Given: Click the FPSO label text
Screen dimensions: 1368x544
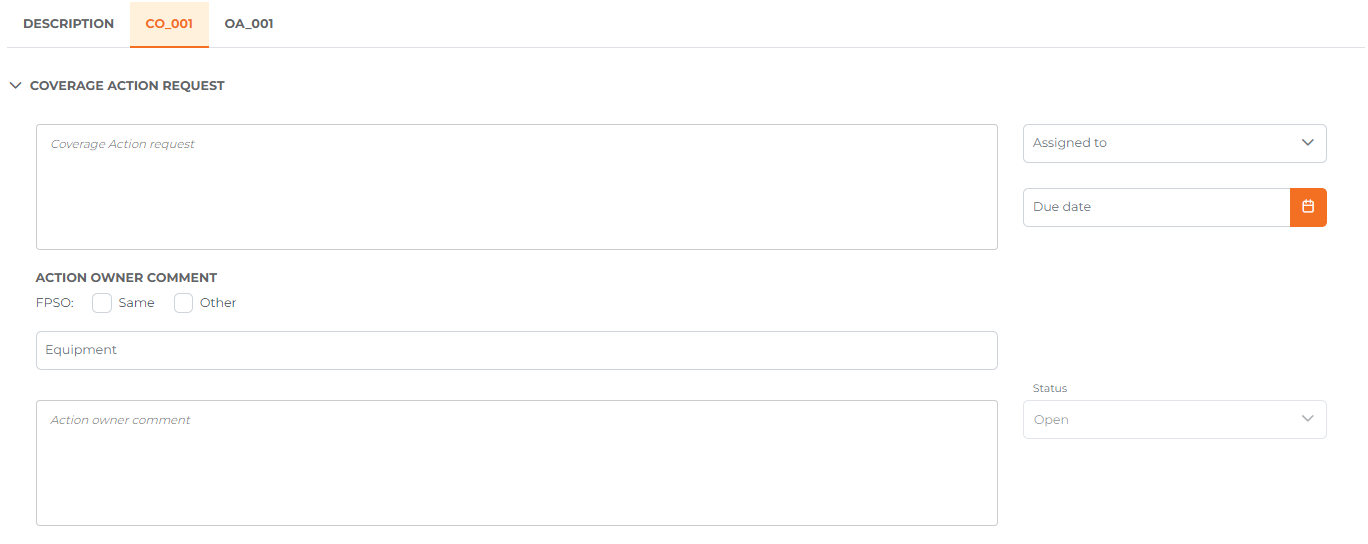Looking at the screenshot, I should [55, 303].
